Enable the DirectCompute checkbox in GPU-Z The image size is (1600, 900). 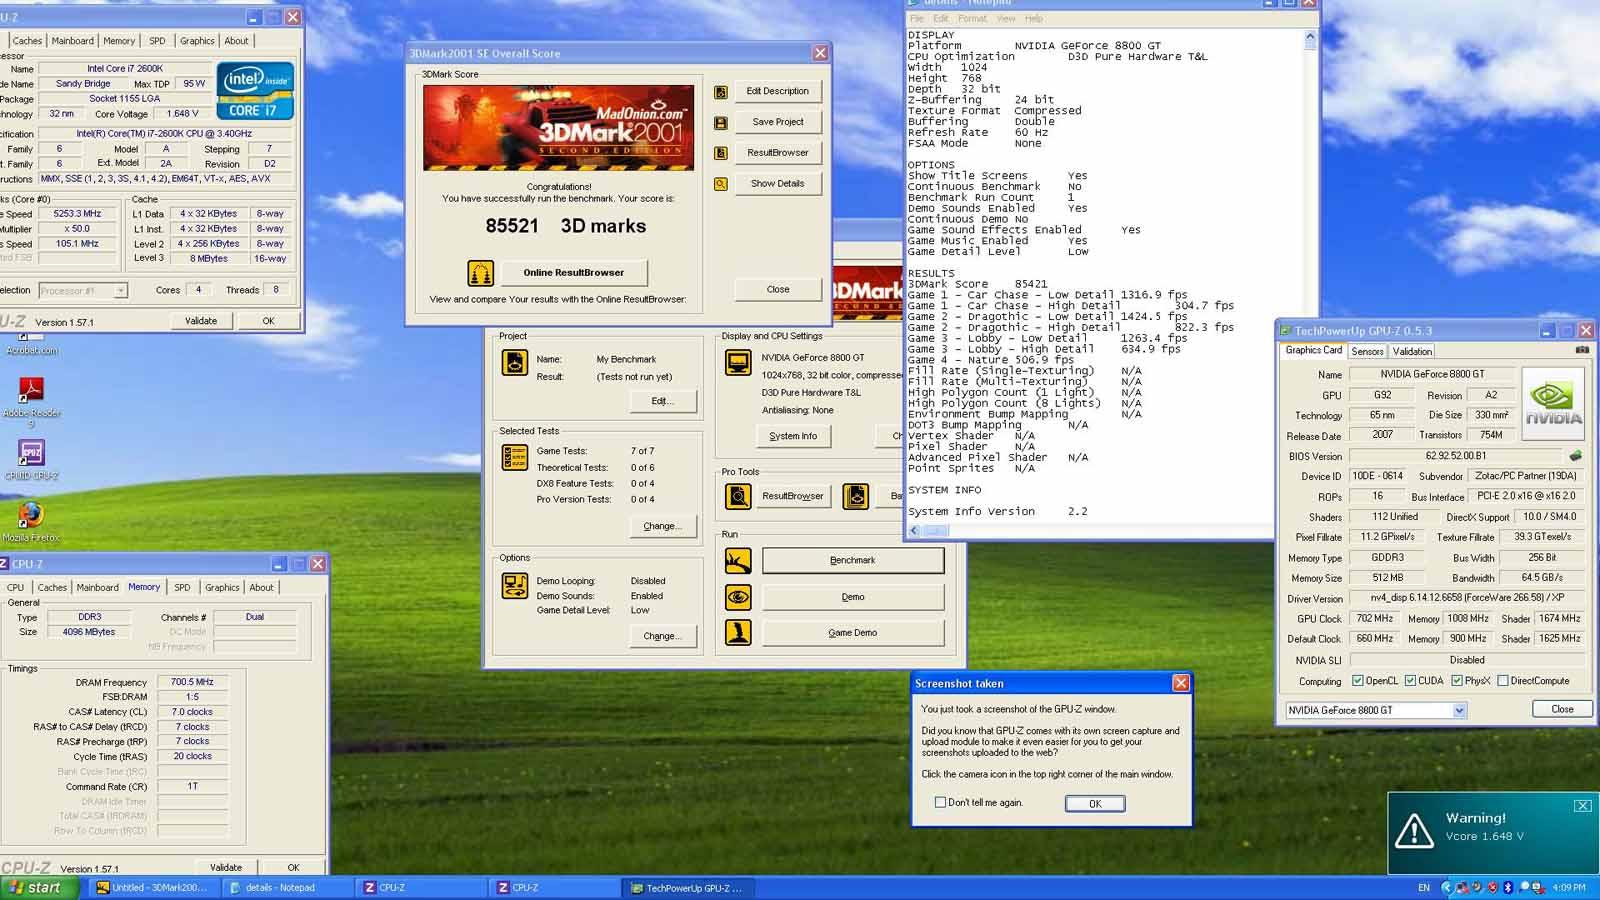coord(1503,681)
